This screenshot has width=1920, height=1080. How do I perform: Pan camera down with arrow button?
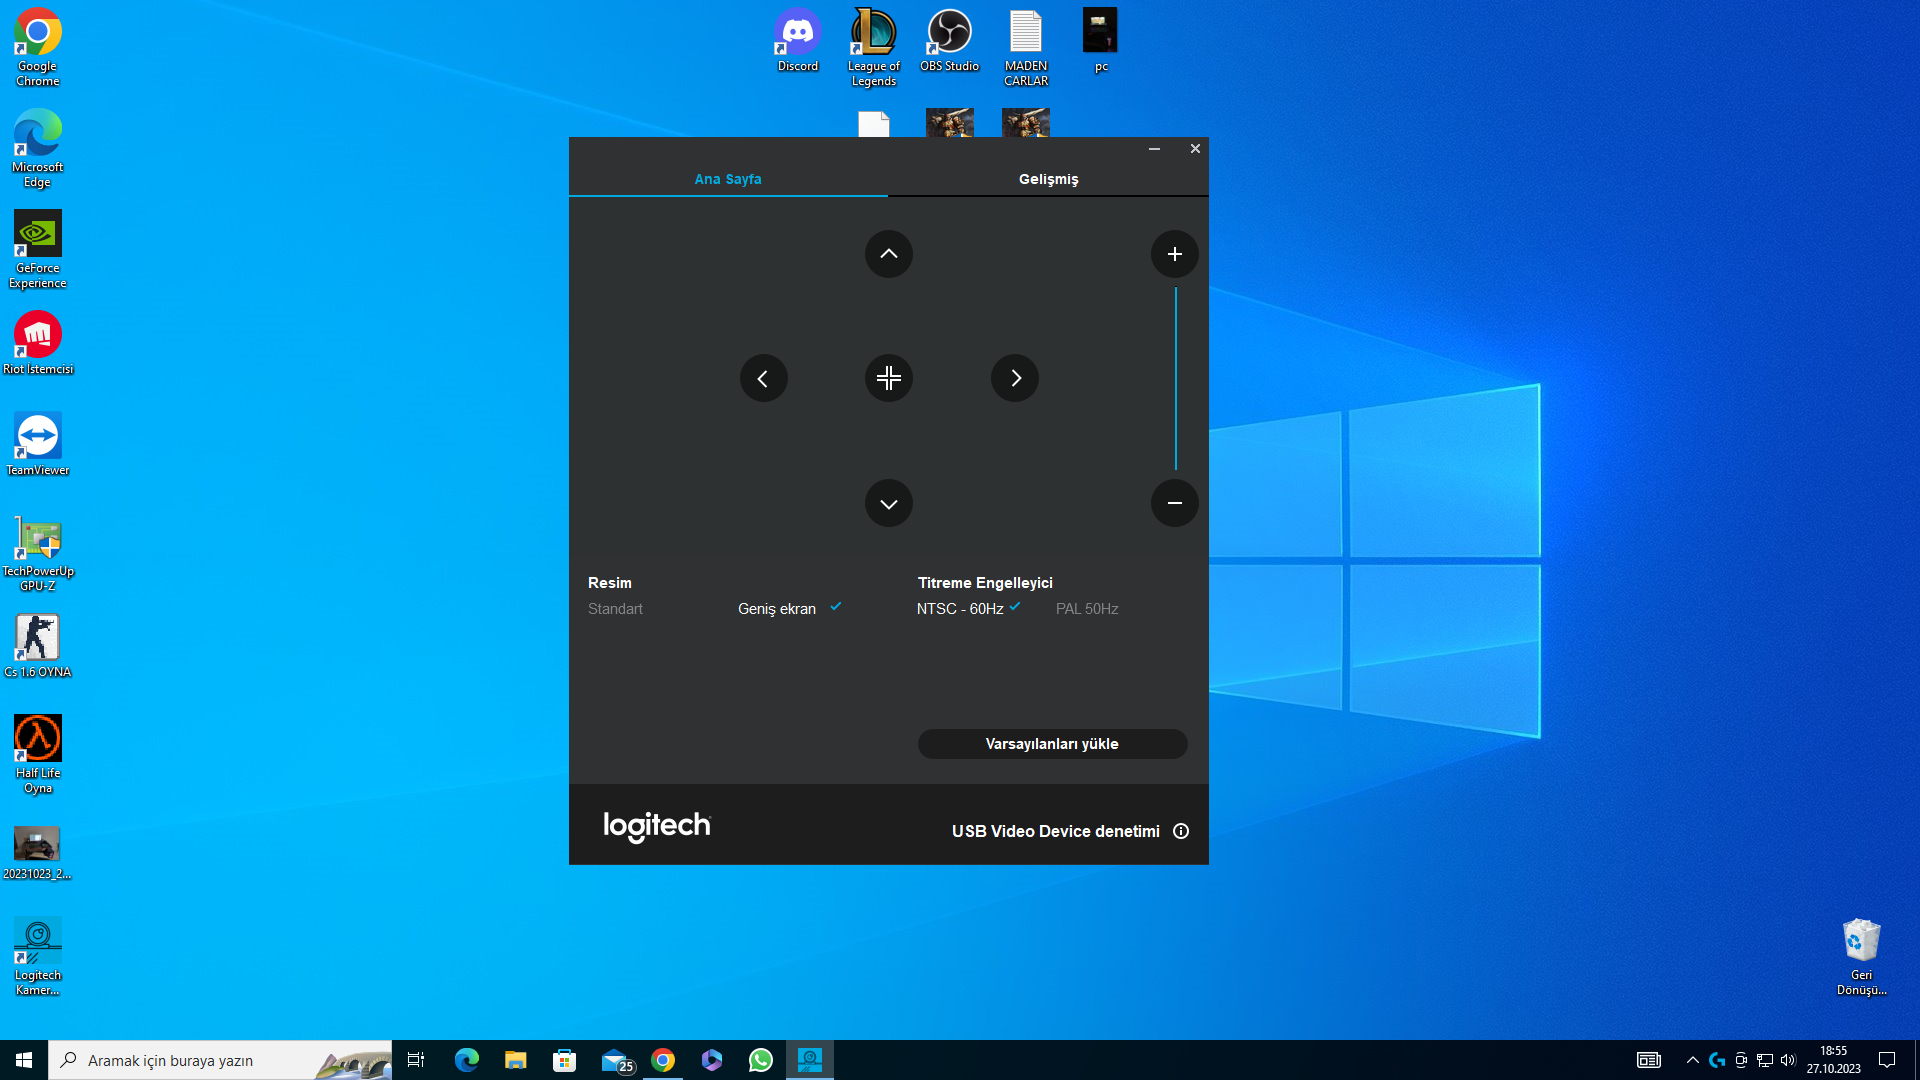[x=888, y=503]
